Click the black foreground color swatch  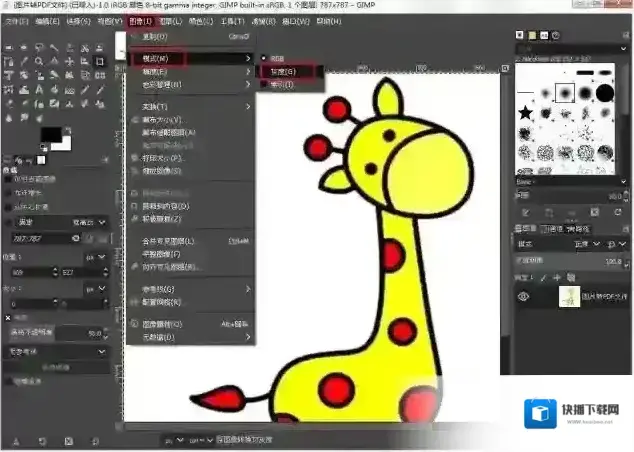point(50,136)
